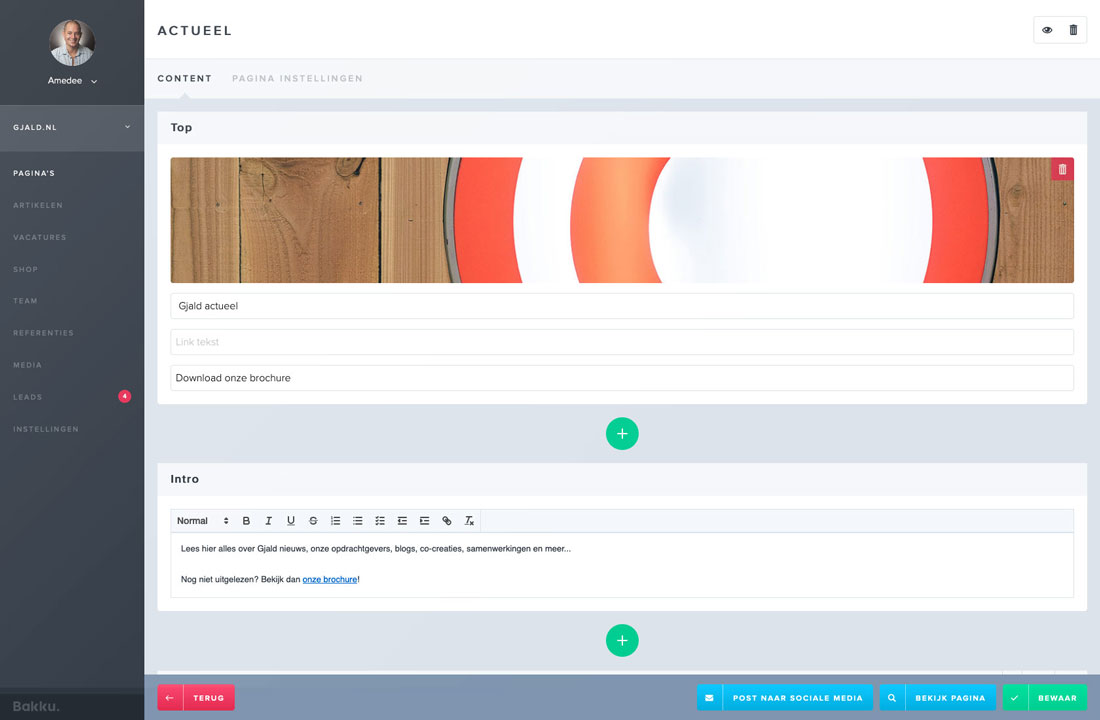Open the Normal paragraph style dropdown
1100x720 pixels.
200,520
